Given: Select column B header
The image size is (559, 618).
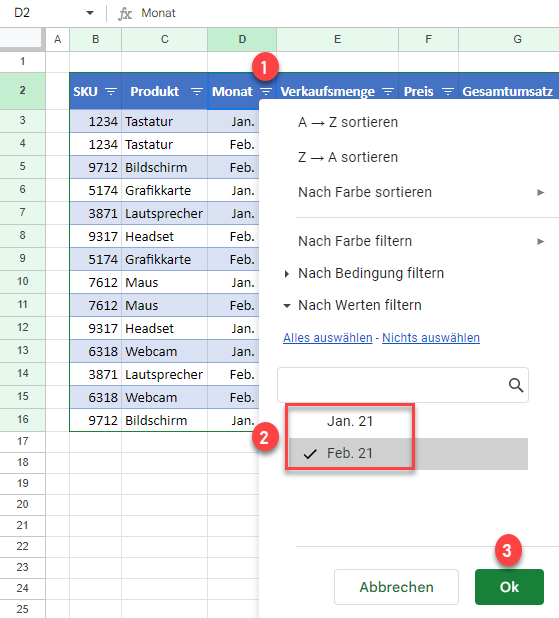Looking at the screenshot, I should pyautogui.click(x=95, y=39).
